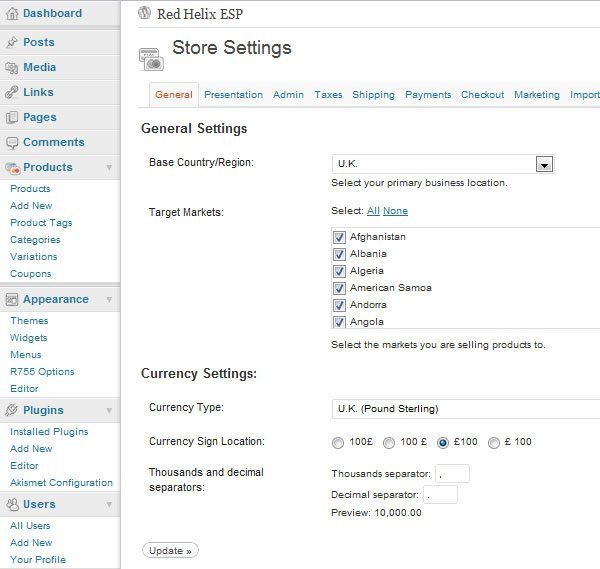Click the Decimal separator input field
Viewport: 600px width, 569px height.
(440, 495)
